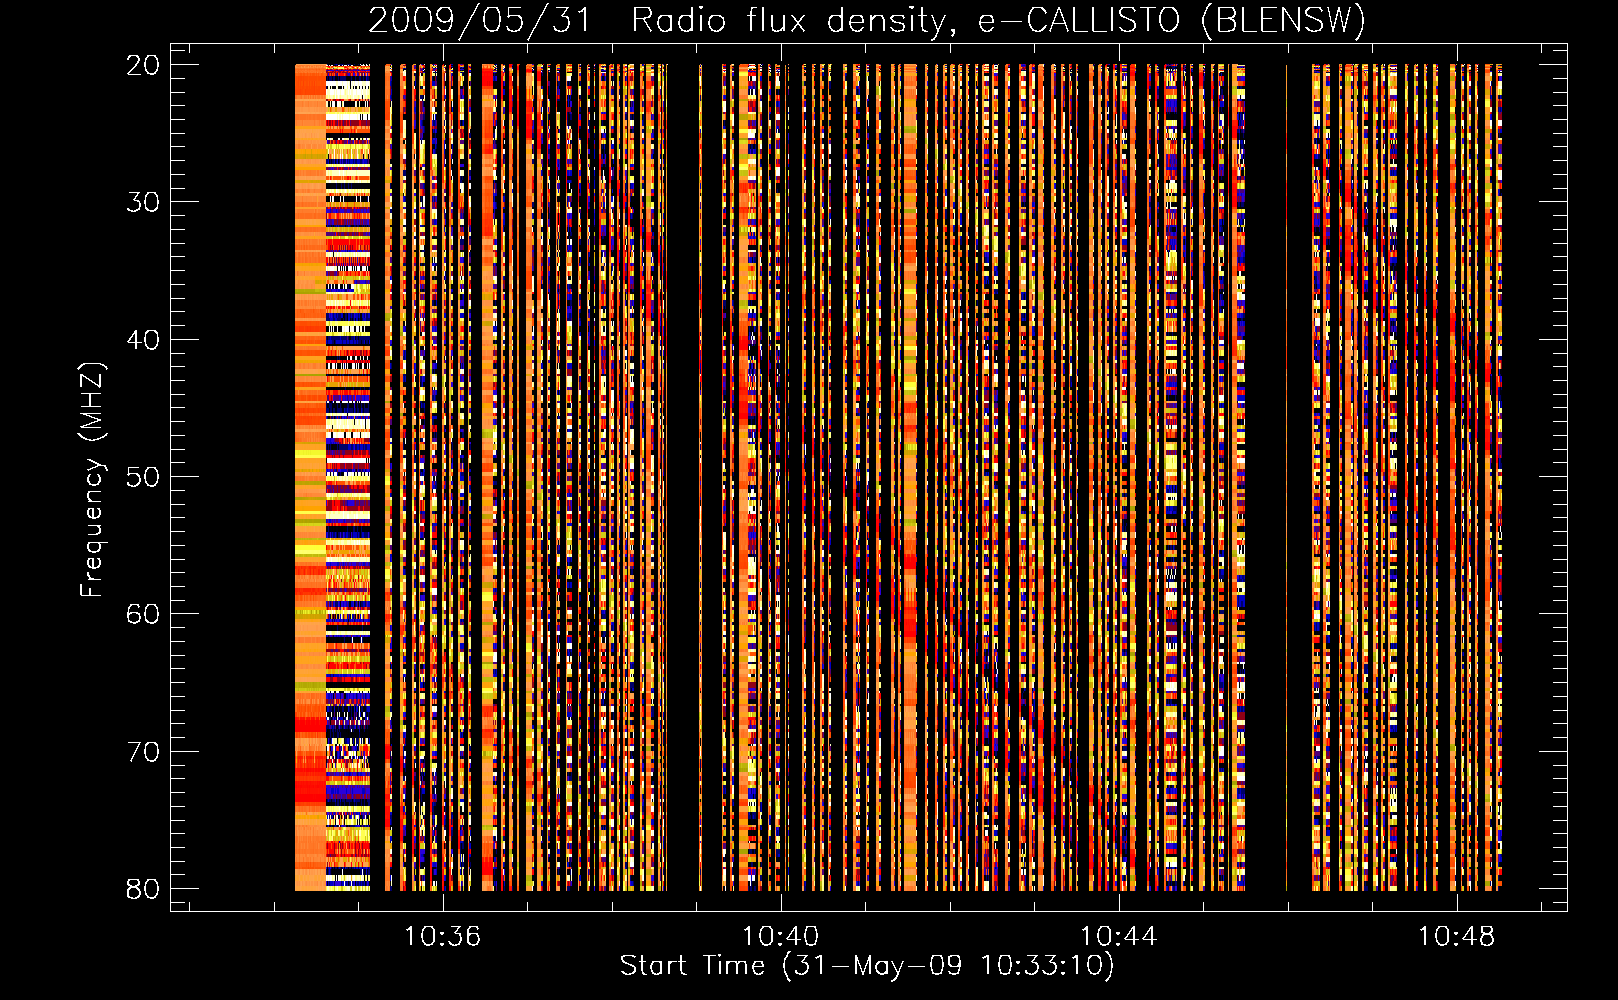Click the 40 frequency tick label
This screenshot has width=1618, height=1000.
143,339
